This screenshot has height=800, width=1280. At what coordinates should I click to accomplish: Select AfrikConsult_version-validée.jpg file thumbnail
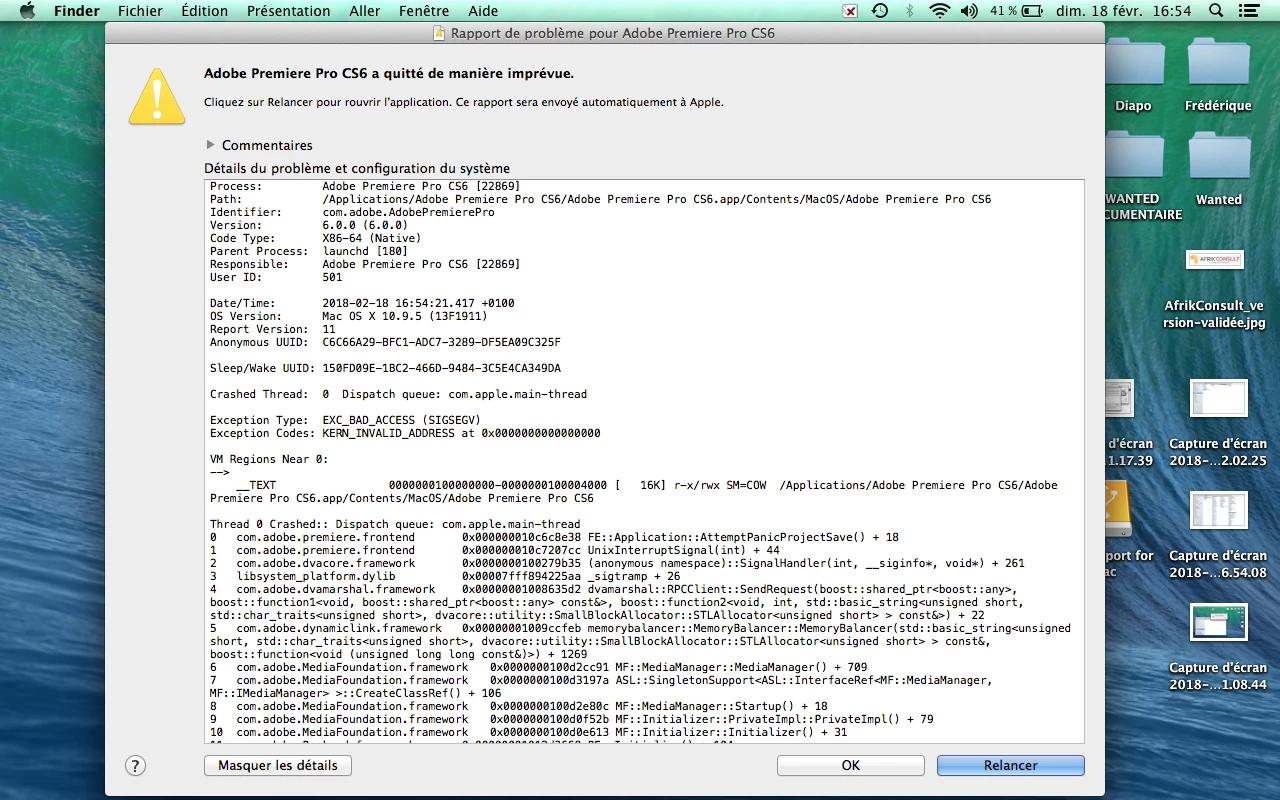1214,260
